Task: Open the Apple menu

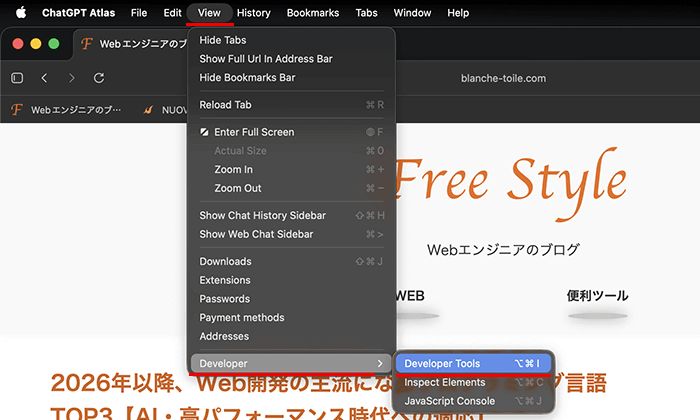Action: [21, 12]
